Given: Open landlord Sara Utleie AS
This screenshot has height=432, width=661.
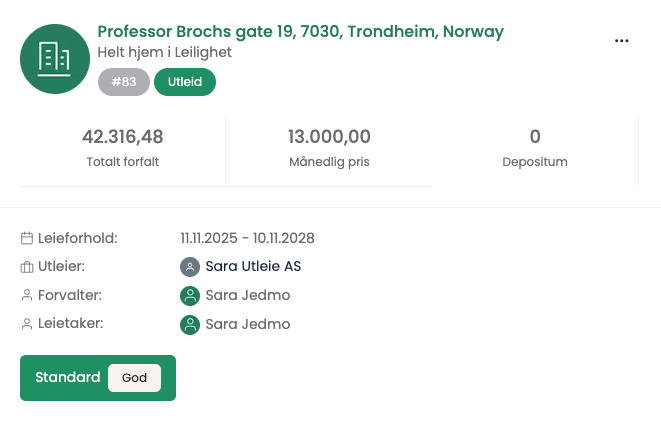Looking at the screenshot, I should (253, 267).
